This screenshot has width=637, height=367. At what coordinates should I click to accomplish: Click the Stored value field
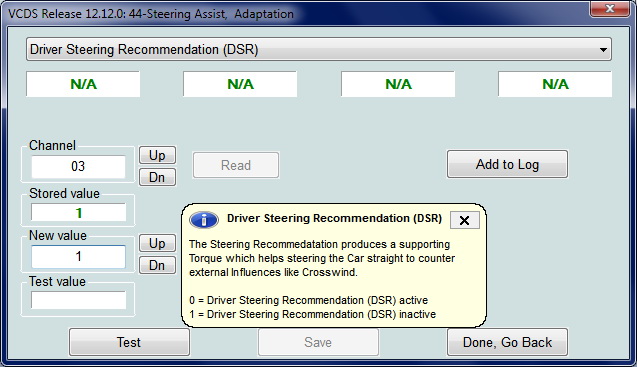(78, 213)
